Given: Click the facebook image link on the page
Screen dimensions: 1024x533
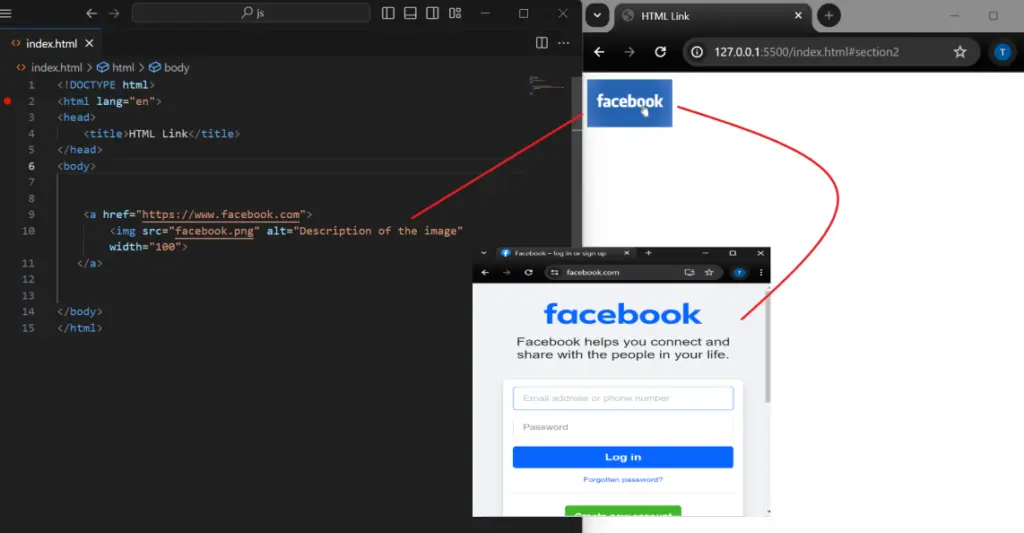Looking at the screenshot, I should click(x=630, y=103).
